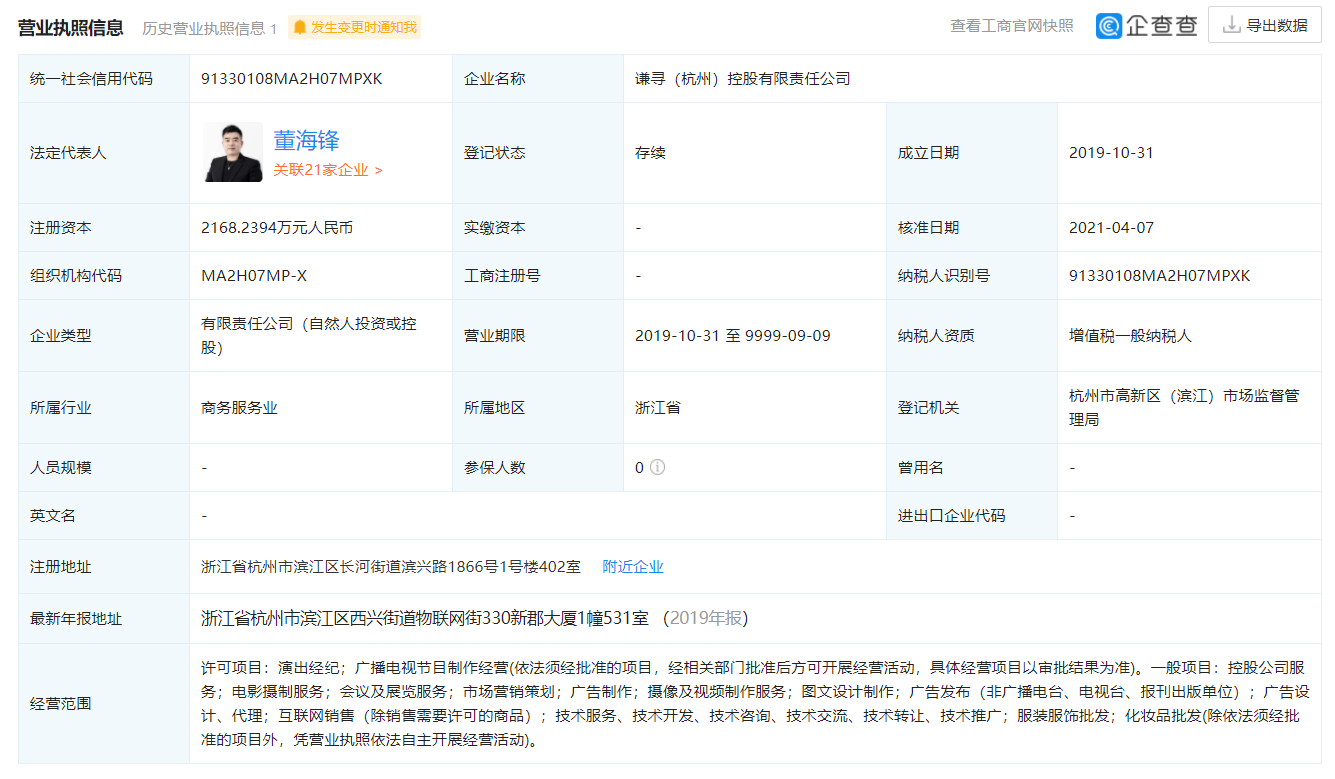Click the 纳税人识别号 label cell

pyautogui.click(x=972, y=275)
